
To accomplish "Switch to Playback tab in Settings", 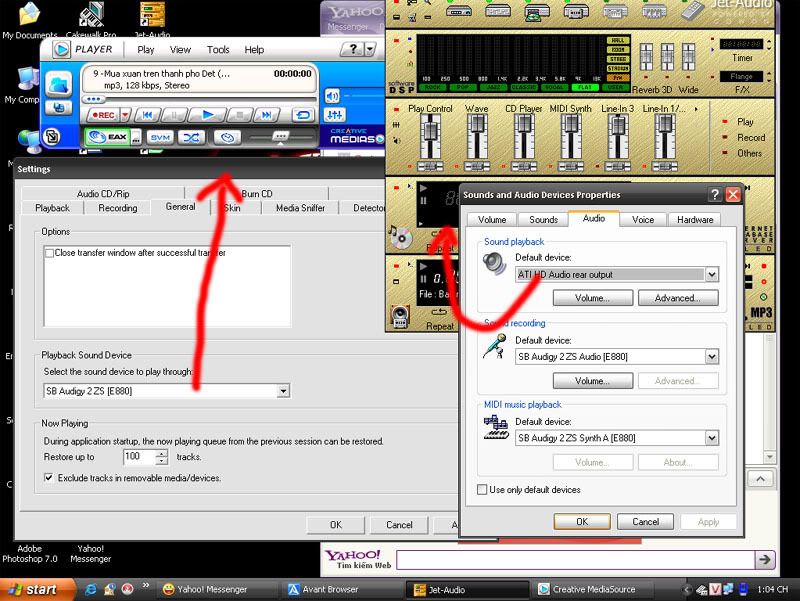I will 53,208.
